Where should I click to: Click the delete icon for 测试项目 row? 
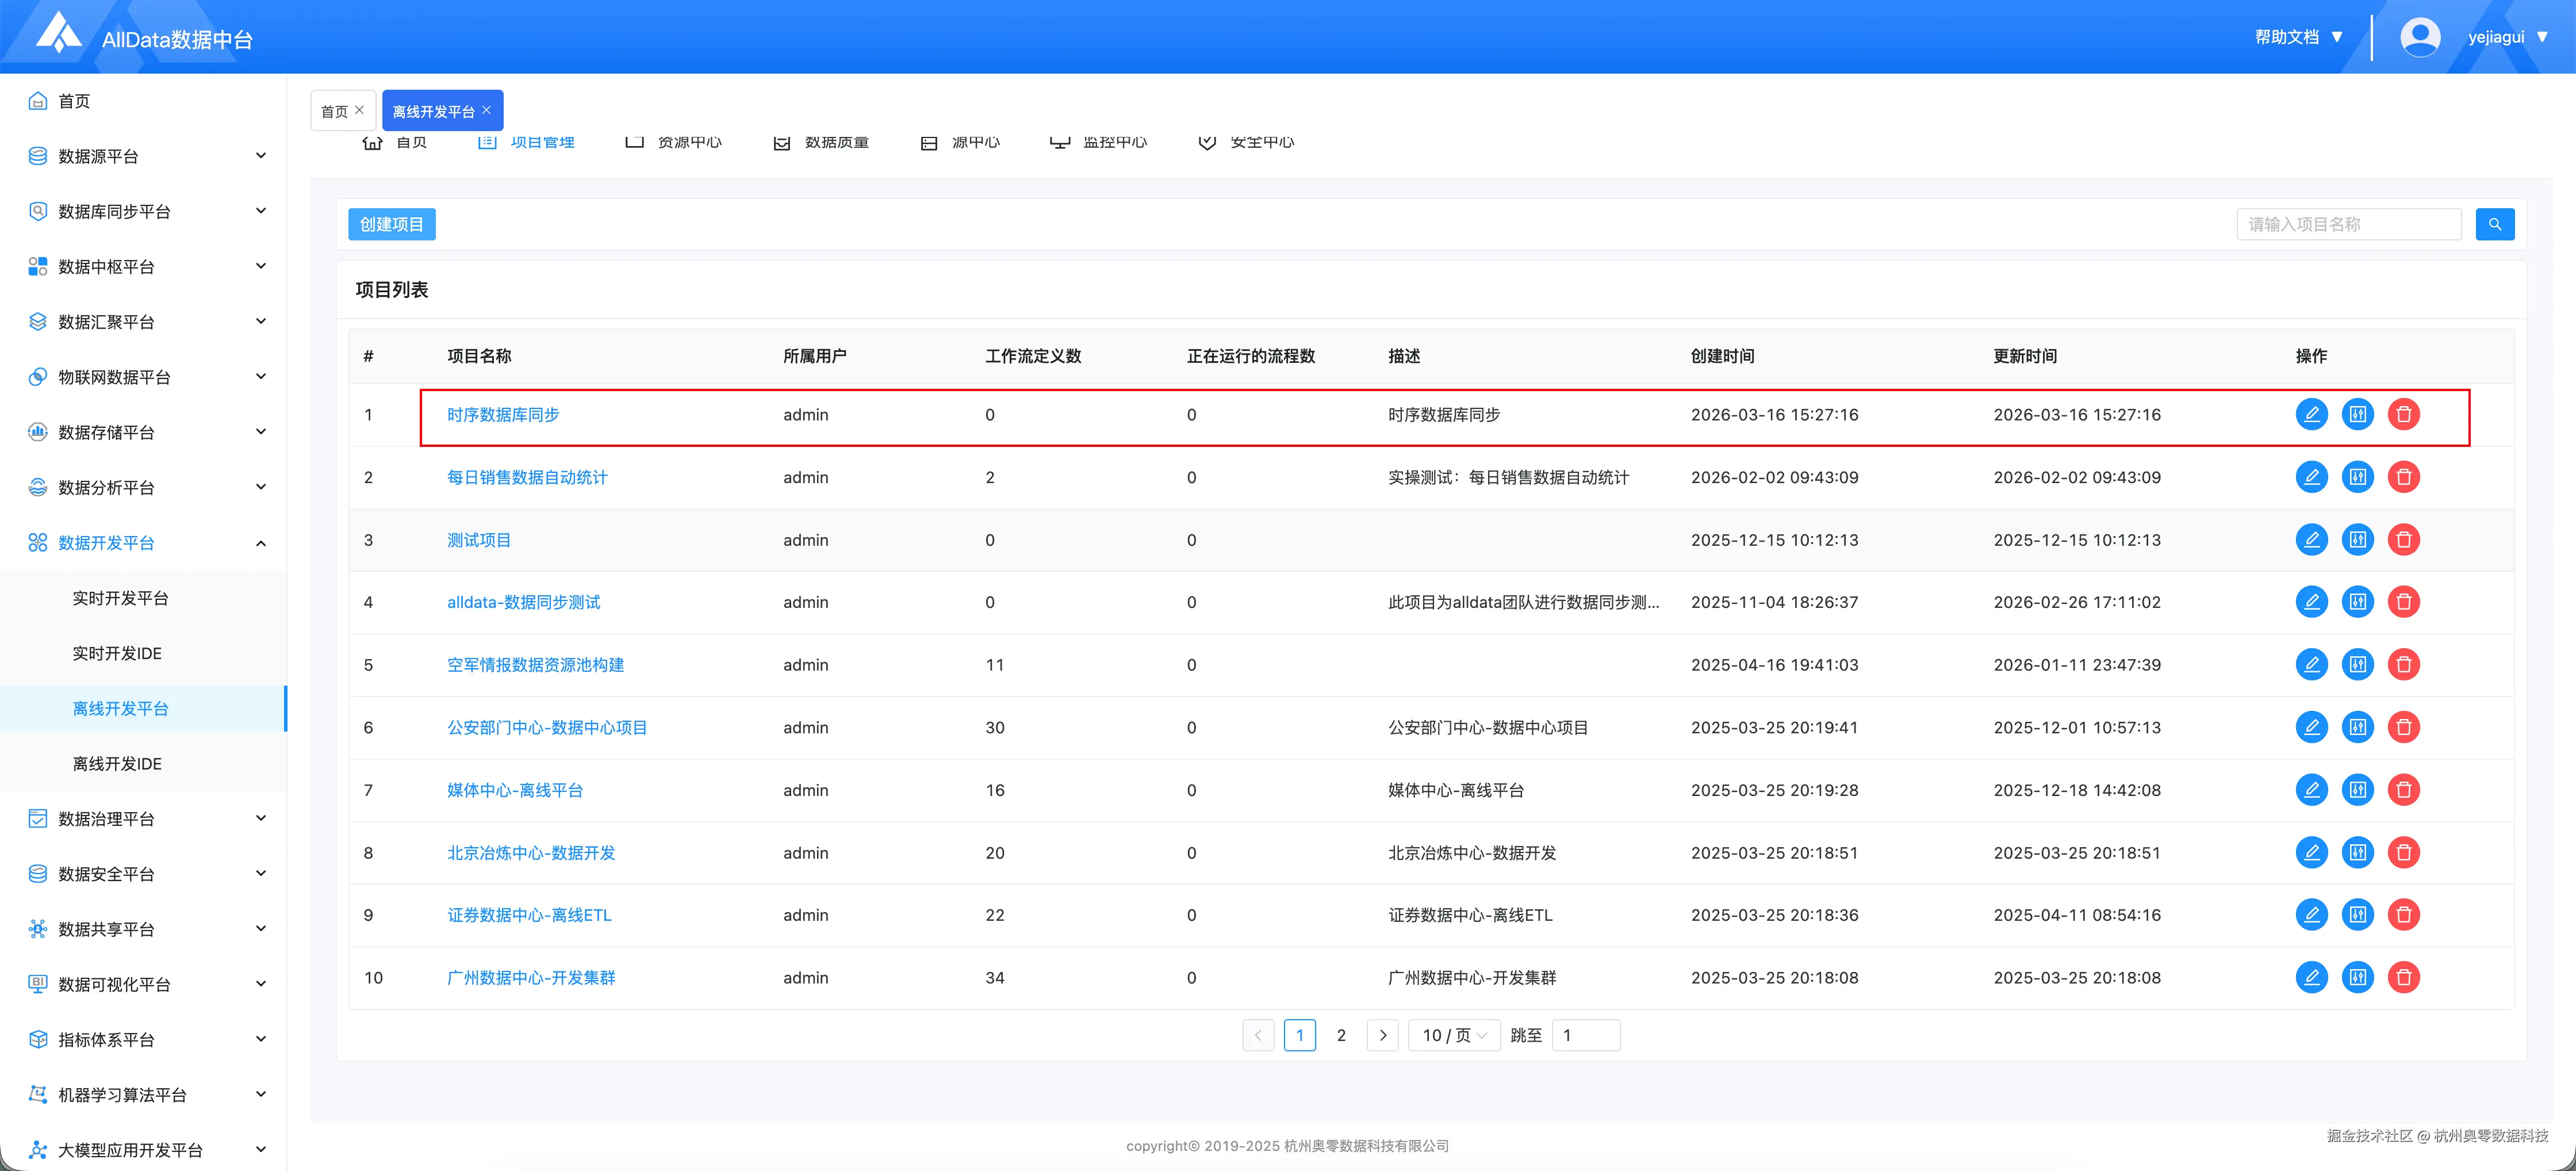point(2403,540)
